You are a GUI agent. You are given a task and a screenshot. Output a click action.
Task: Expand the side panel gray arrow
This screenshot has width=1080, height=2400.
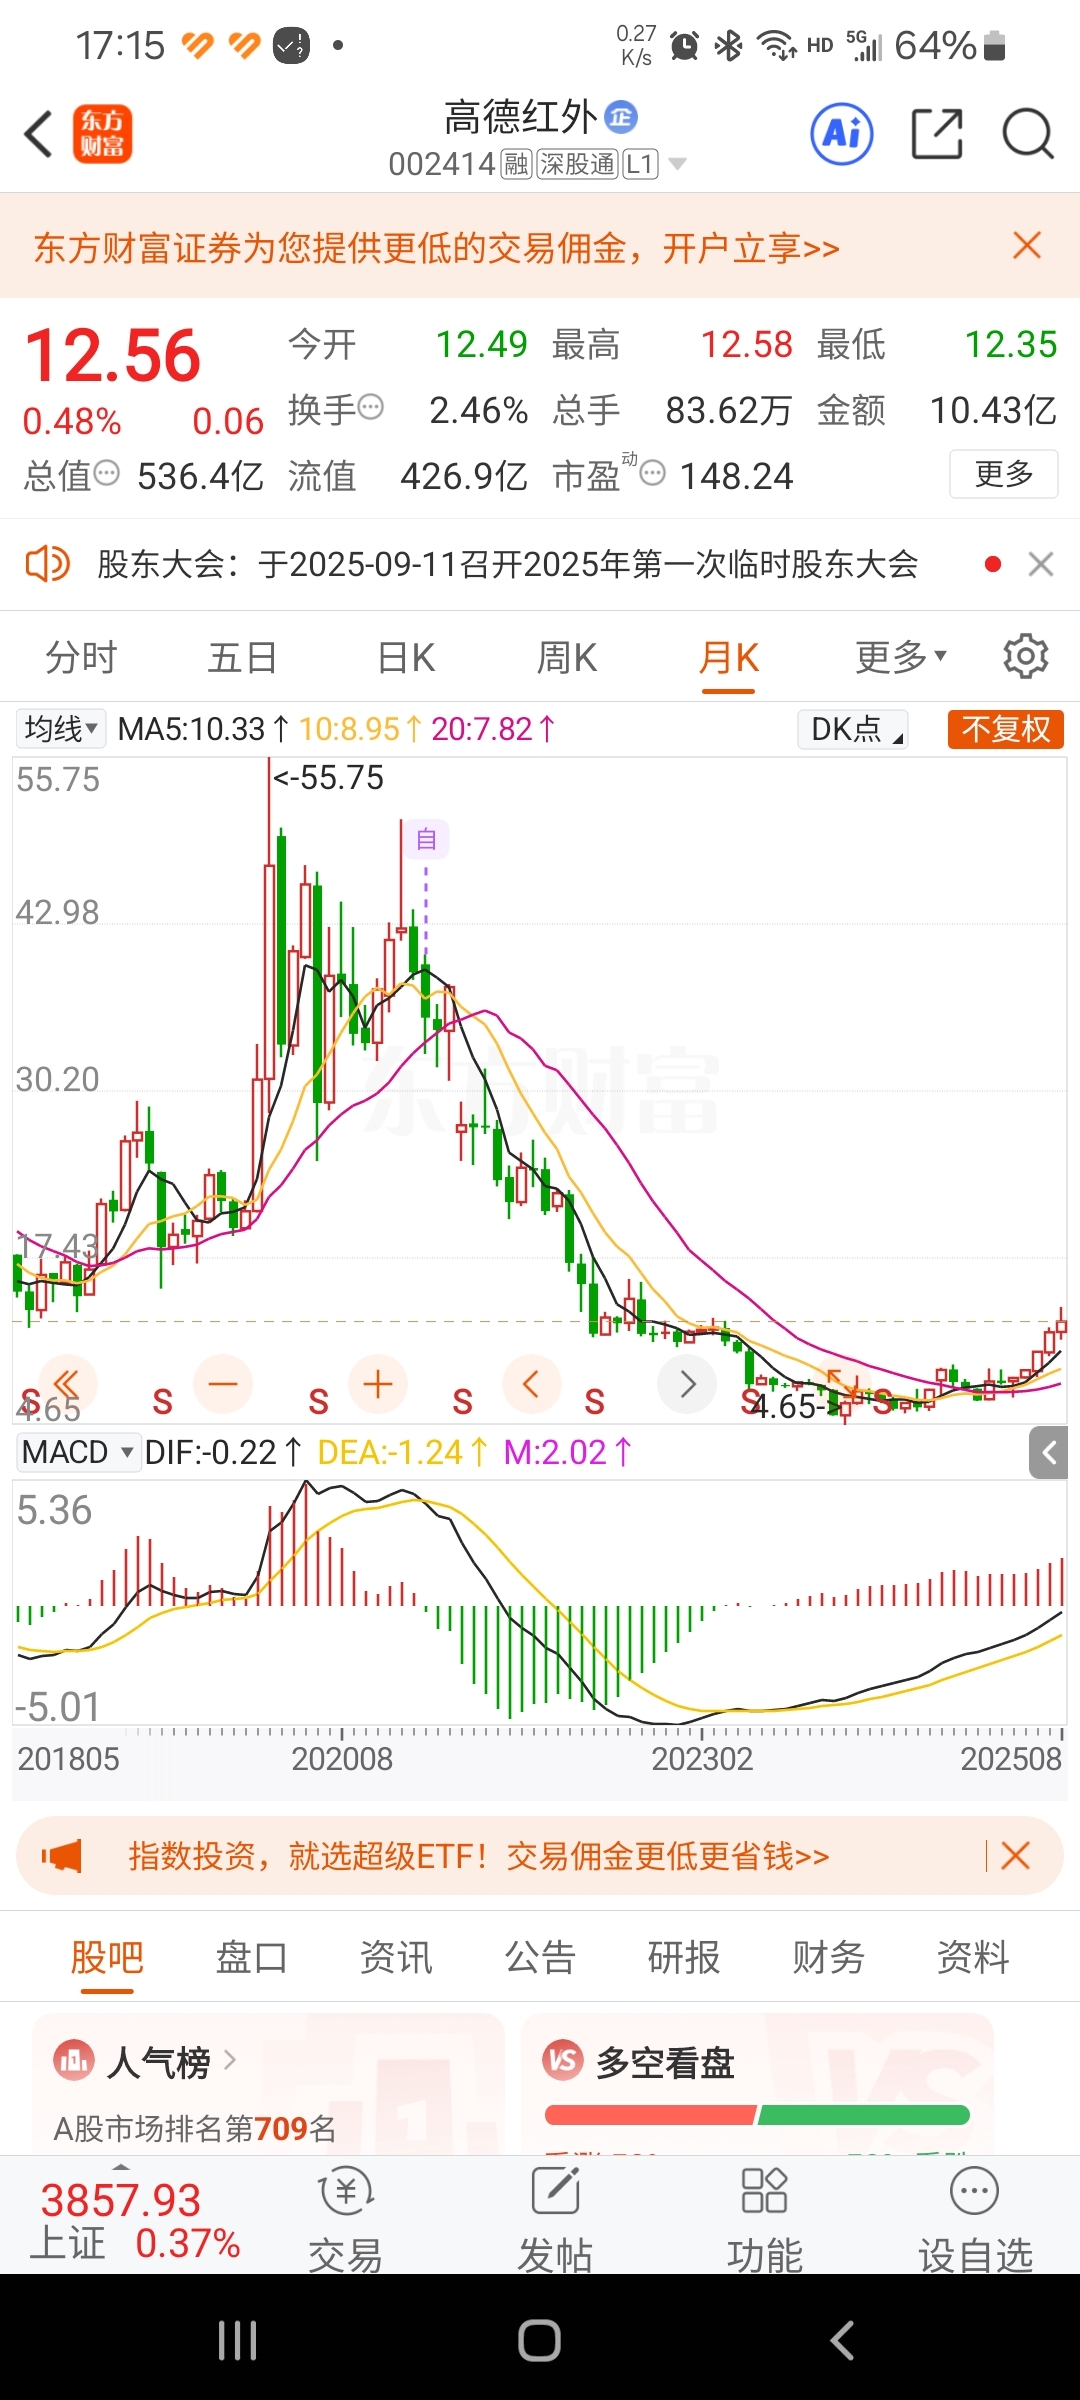click(x=1048, y=1452)
